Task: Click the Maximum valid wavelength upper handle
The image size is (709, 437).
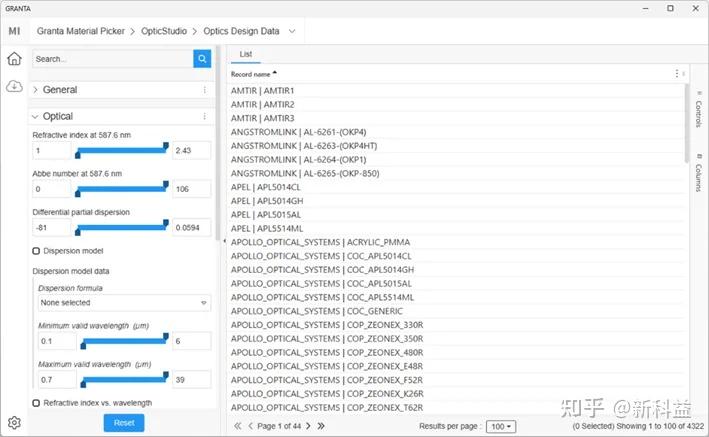Action: click(166, 375)
